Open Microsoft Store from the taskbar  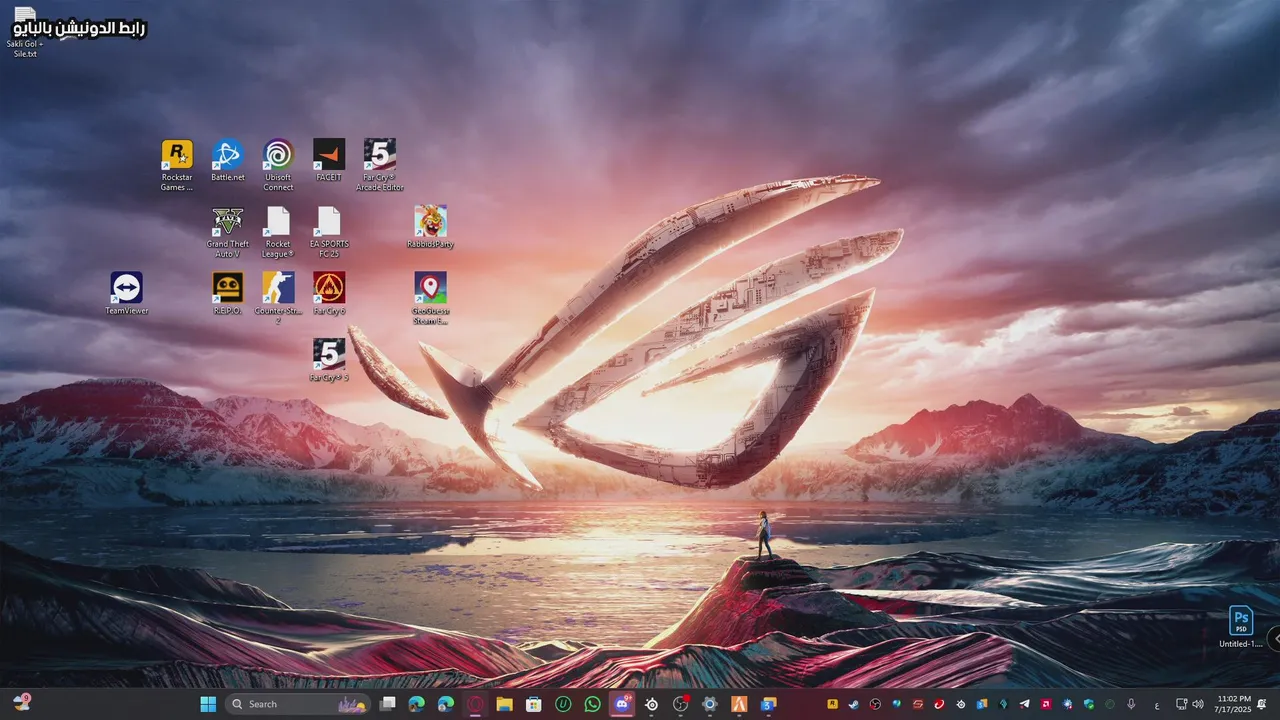(534, 704)
